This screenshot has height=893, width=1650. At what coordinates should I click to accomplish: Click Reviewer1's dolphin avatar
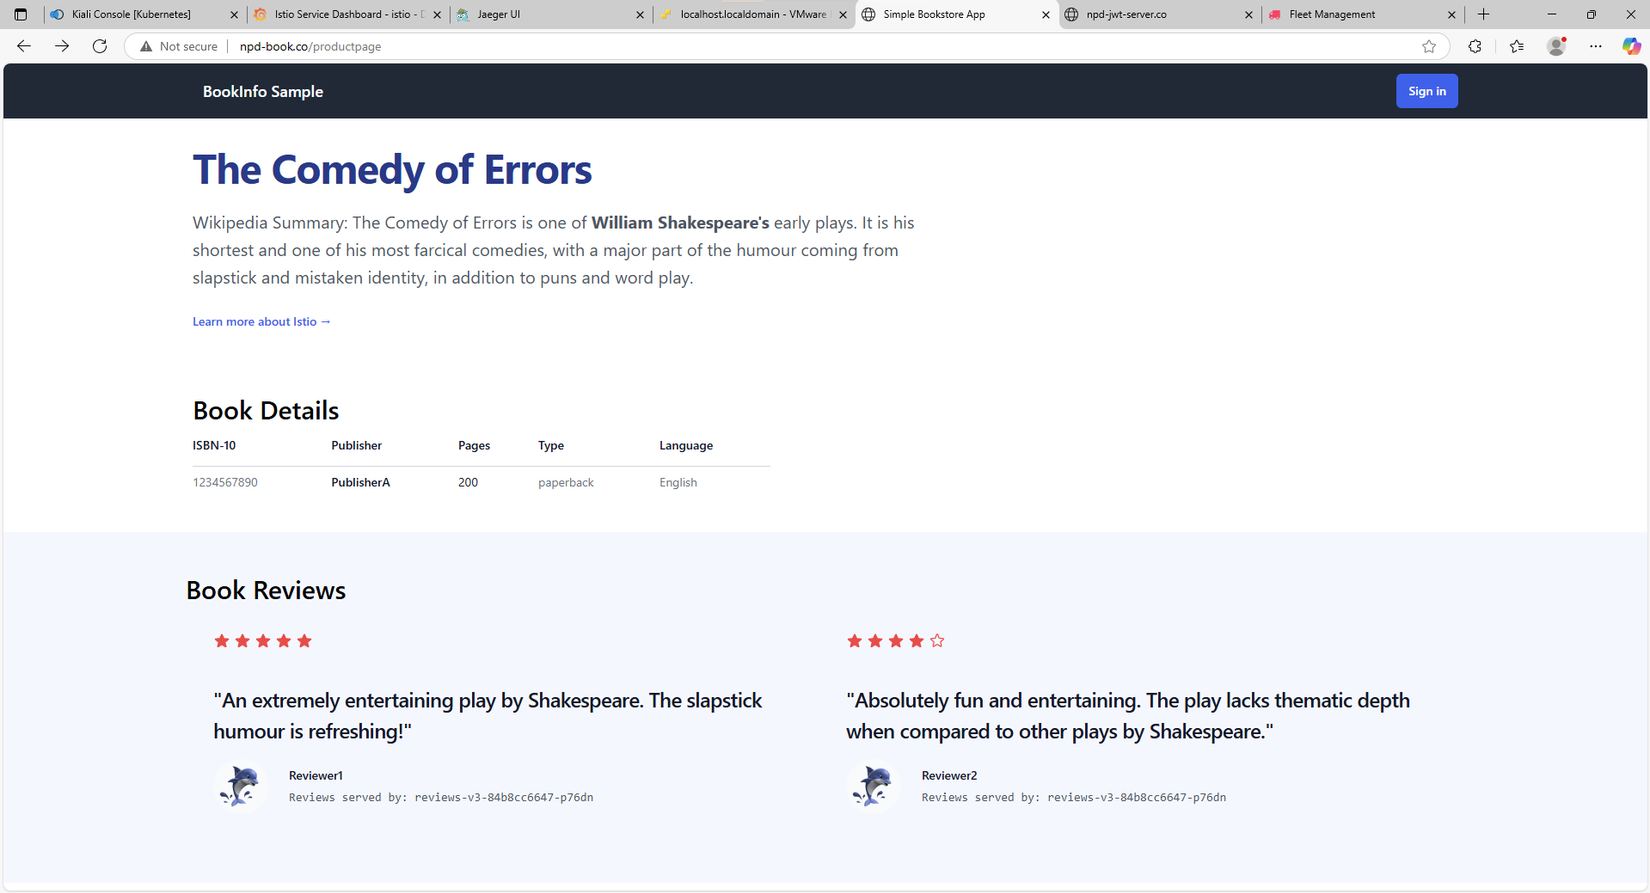pos(240,786)
